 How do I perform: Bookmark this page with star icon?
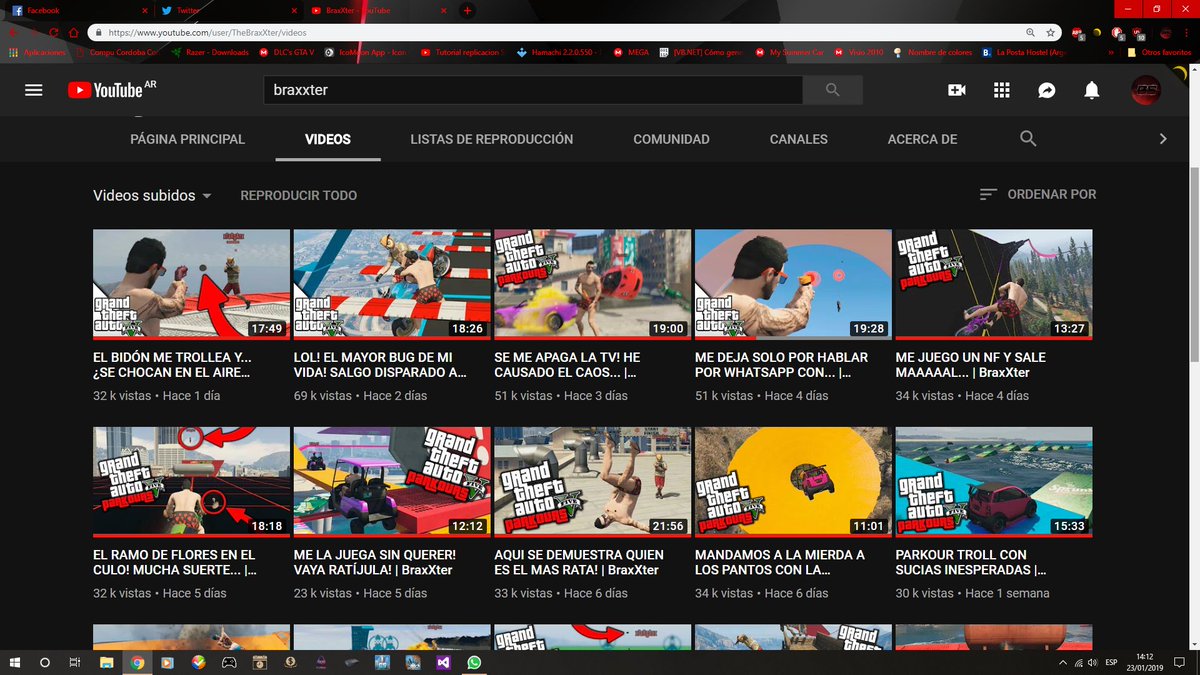[x=1051, y=33]
